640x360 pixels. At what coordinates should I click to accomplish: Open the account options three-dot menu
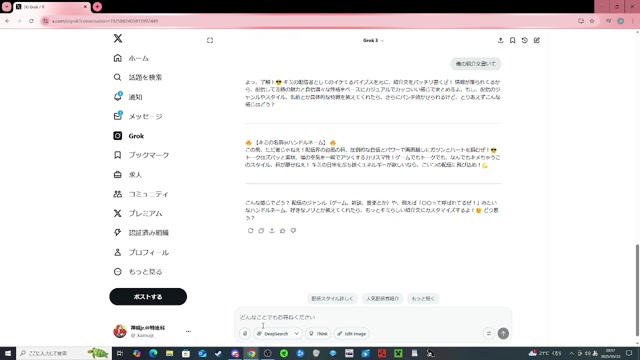pyautogui.click(x=188, y=331)
